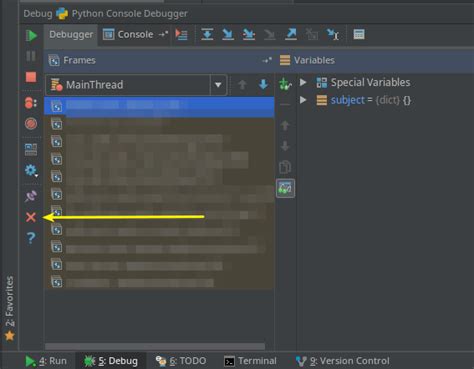Open the Evaluate Expression calculator icon
Screen dimensions: 474x369
359,34
